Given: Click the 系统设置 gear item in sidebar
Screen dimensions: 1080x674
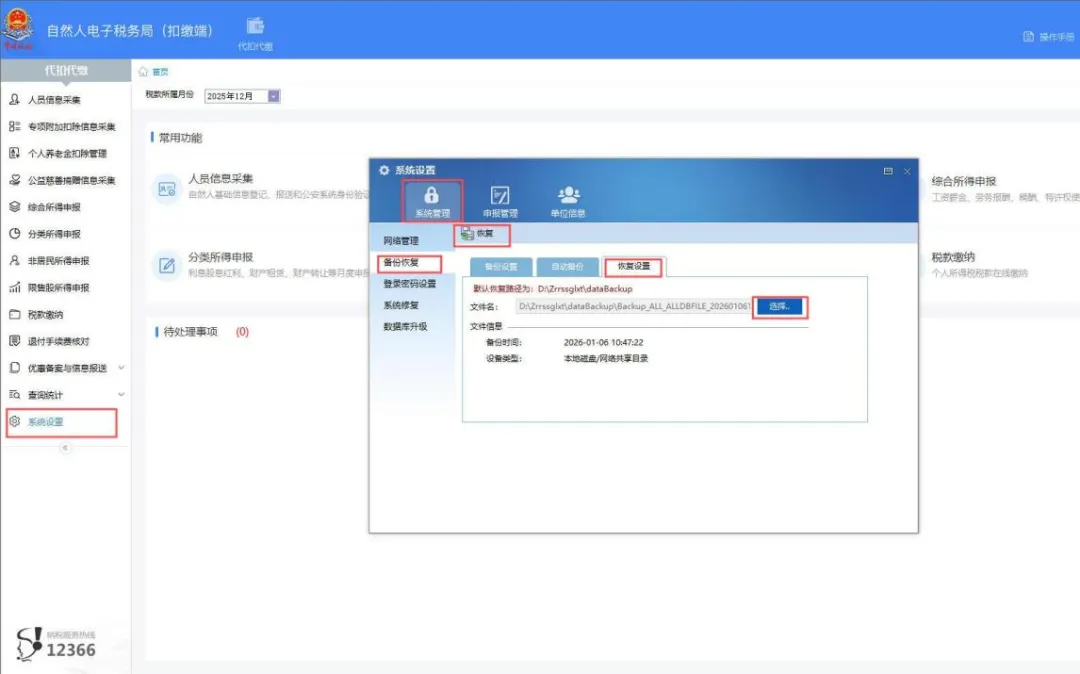Looking at the screenshot, I should (61, 422).
